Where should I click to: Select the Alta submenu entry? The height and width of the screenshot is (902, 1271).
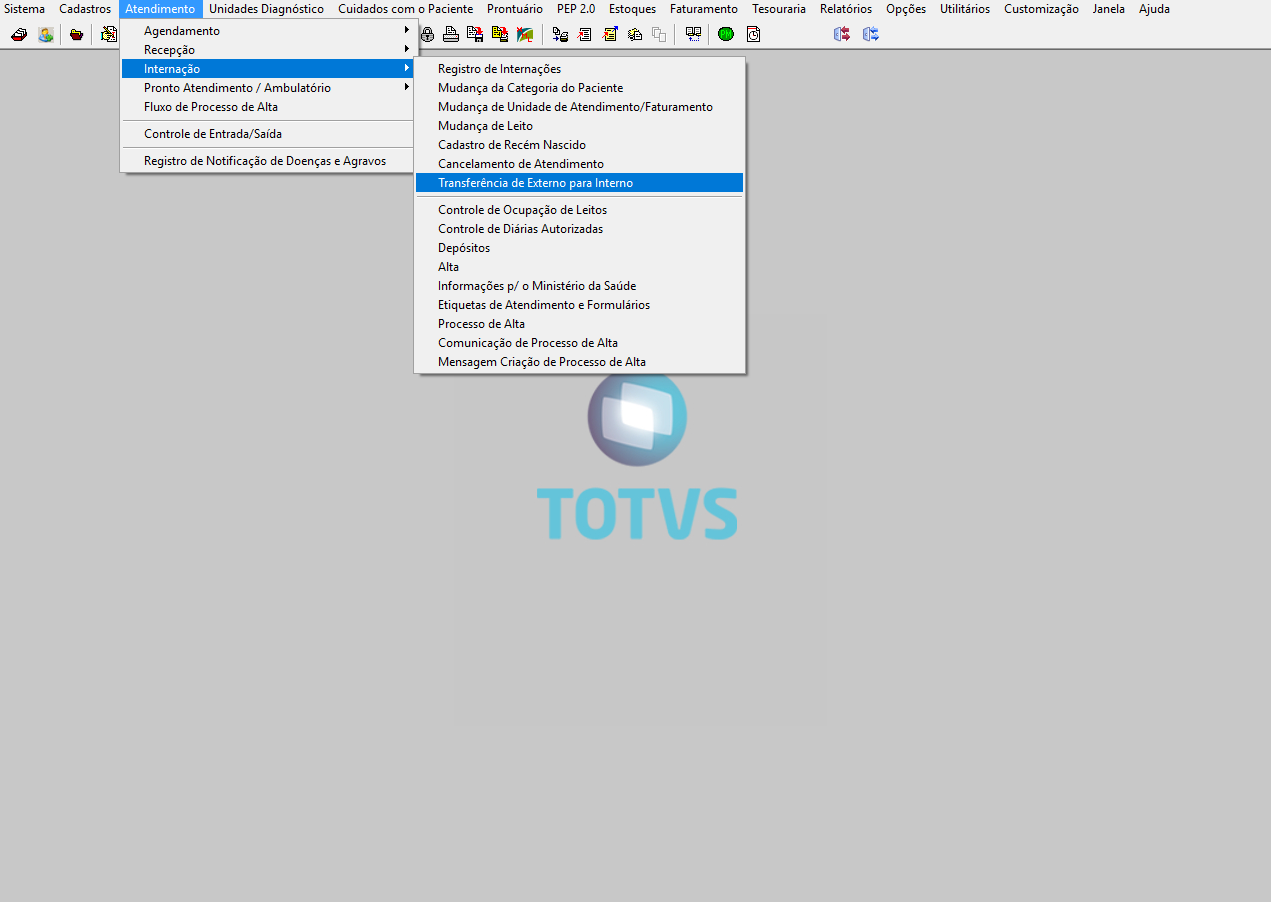point(579,267)
